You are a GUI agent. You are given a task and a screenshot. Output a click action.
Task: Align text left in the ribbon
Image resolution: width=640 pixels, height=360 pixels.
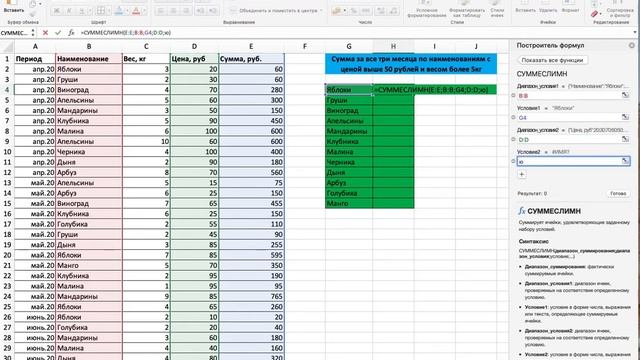pyautogui.click(x=161, y=11)
